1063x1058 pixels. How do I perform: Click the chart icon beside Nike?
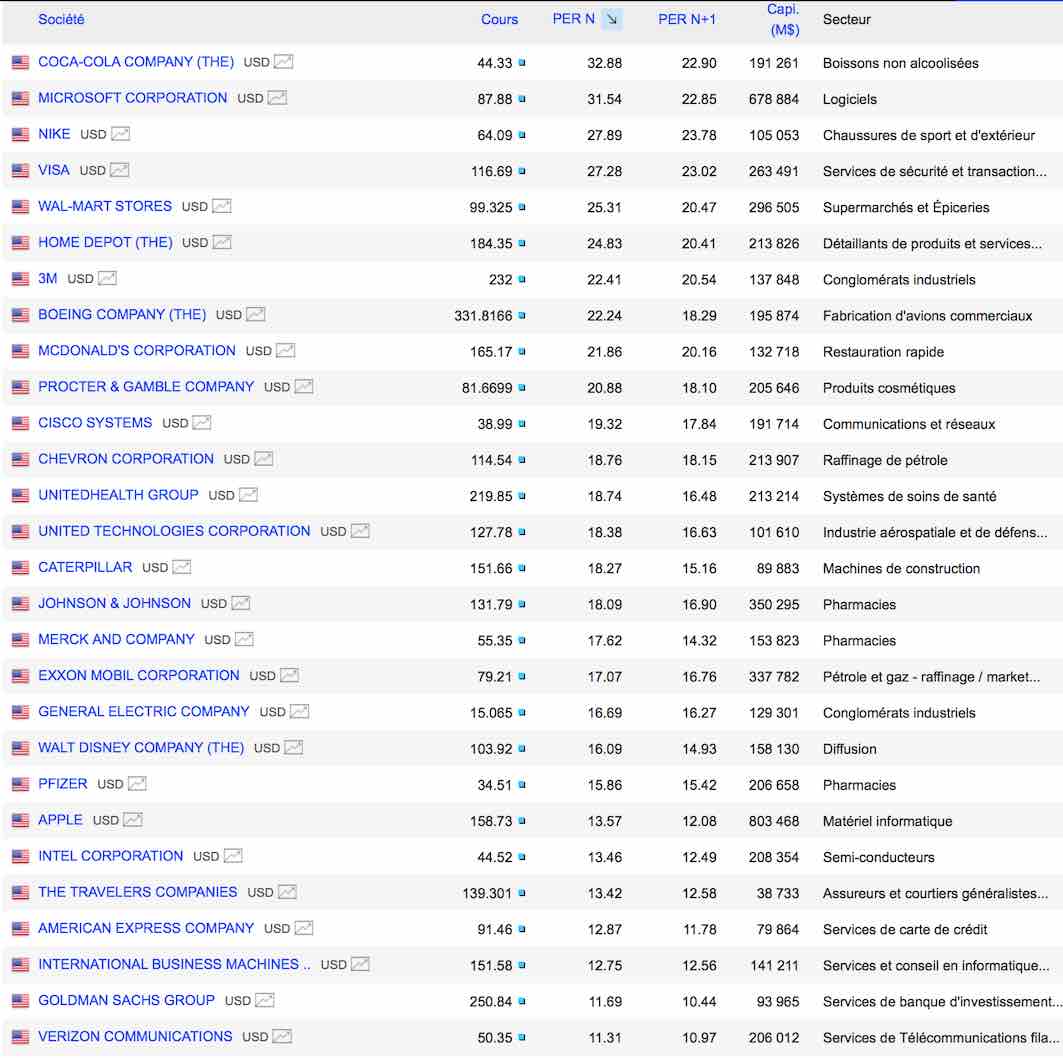(121, 134)
